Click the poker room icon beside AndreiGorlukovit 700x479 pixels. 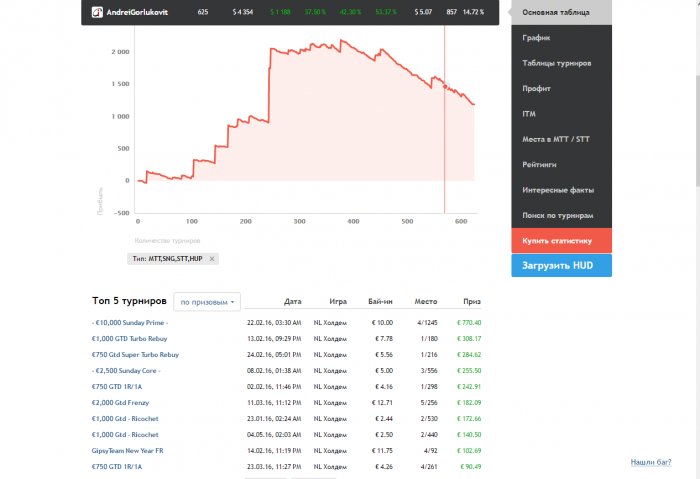pos(96,13)
